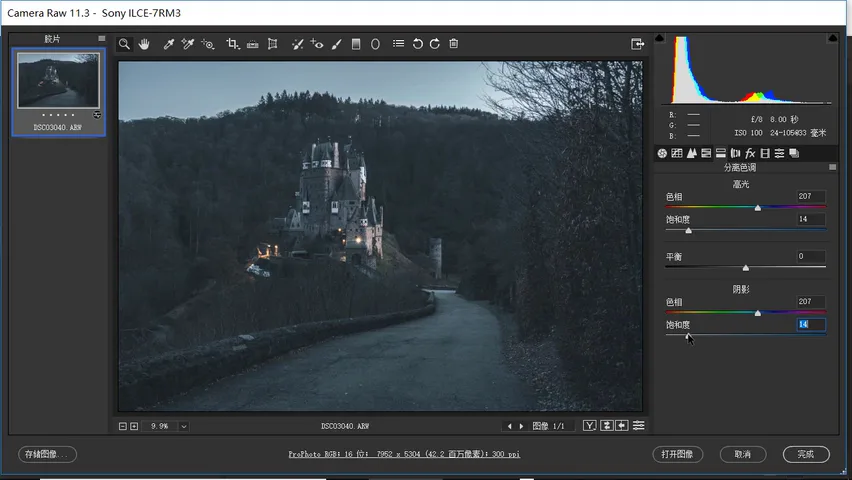This screenshot has width=852, height=480.
Task: Open the 9.9% zoom level dropdown
Action: pyautogui.click(x=184, y=426)
